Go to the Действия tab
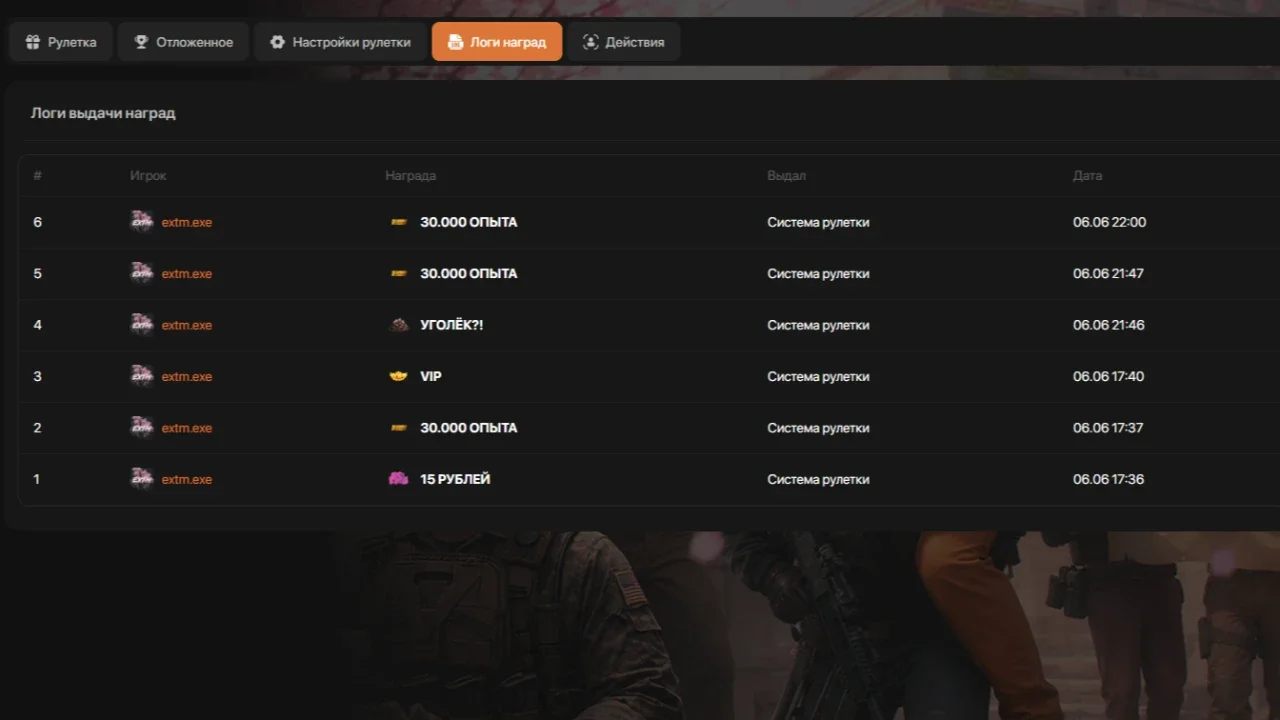The width and height of the screenshot is (1280, 720). [x=624, y=42]
